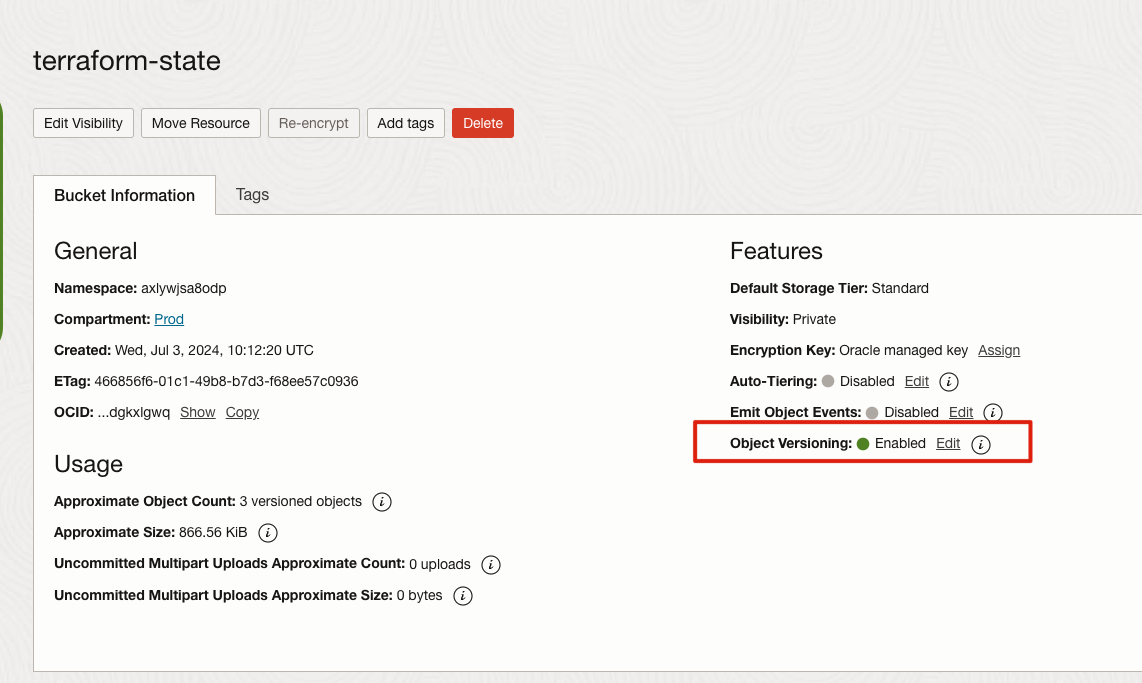Show info for Multipart Uploads Approximate Size
The height and width of the screenshot is (683, 1142).
(463, 596)
